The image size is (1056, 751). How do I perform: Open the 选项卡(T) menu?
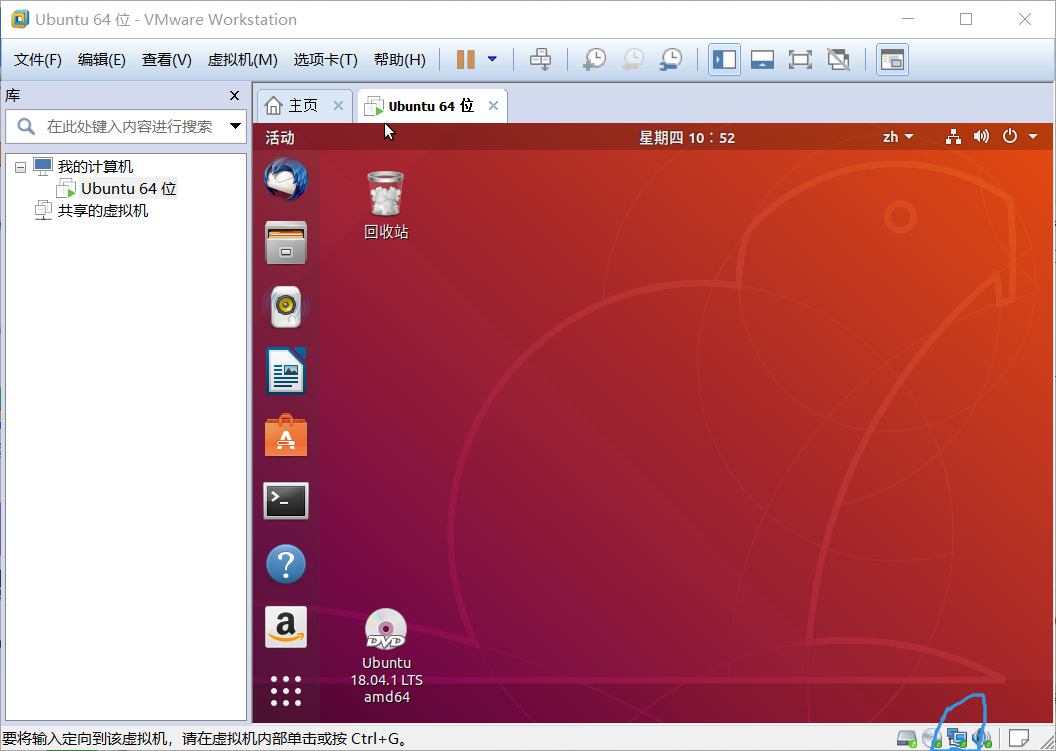tap(325, 60)
